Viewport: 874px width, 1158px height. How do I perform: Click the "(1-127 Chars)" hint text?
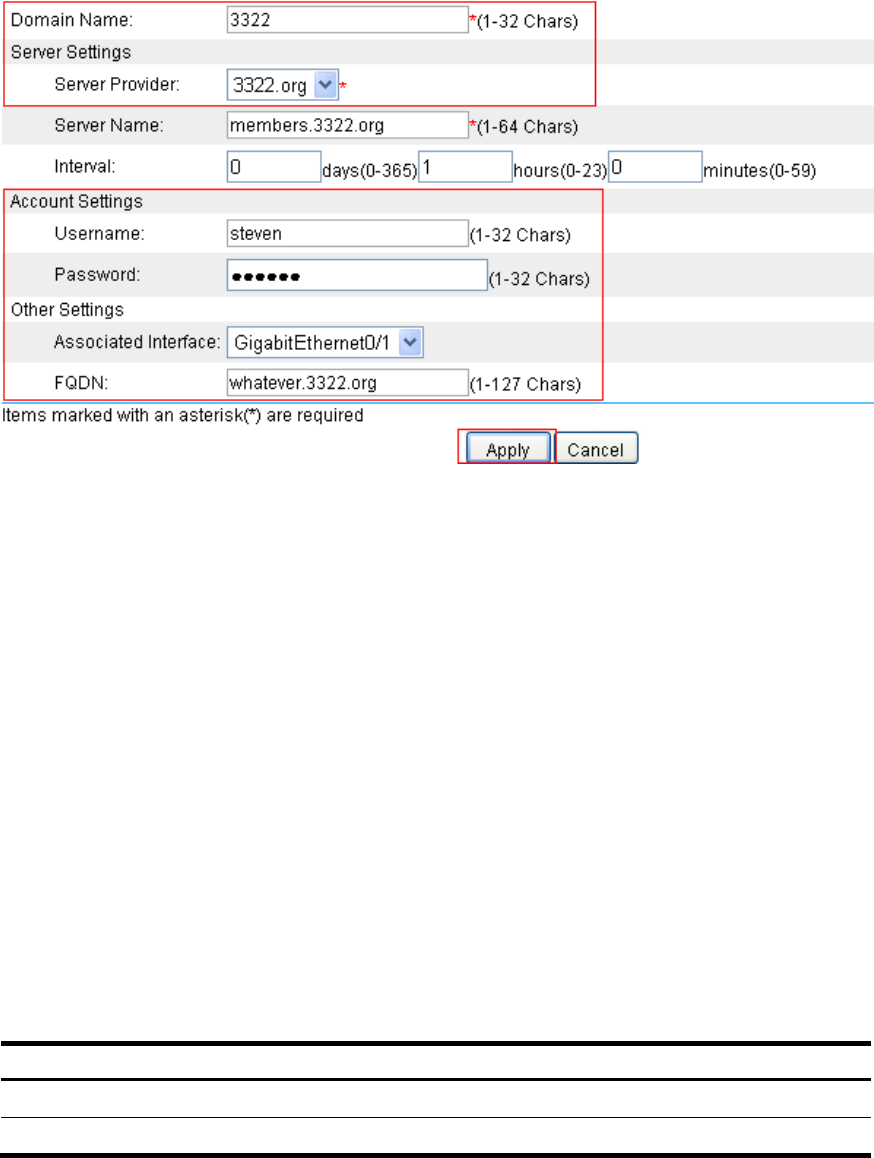pos(525,385)
